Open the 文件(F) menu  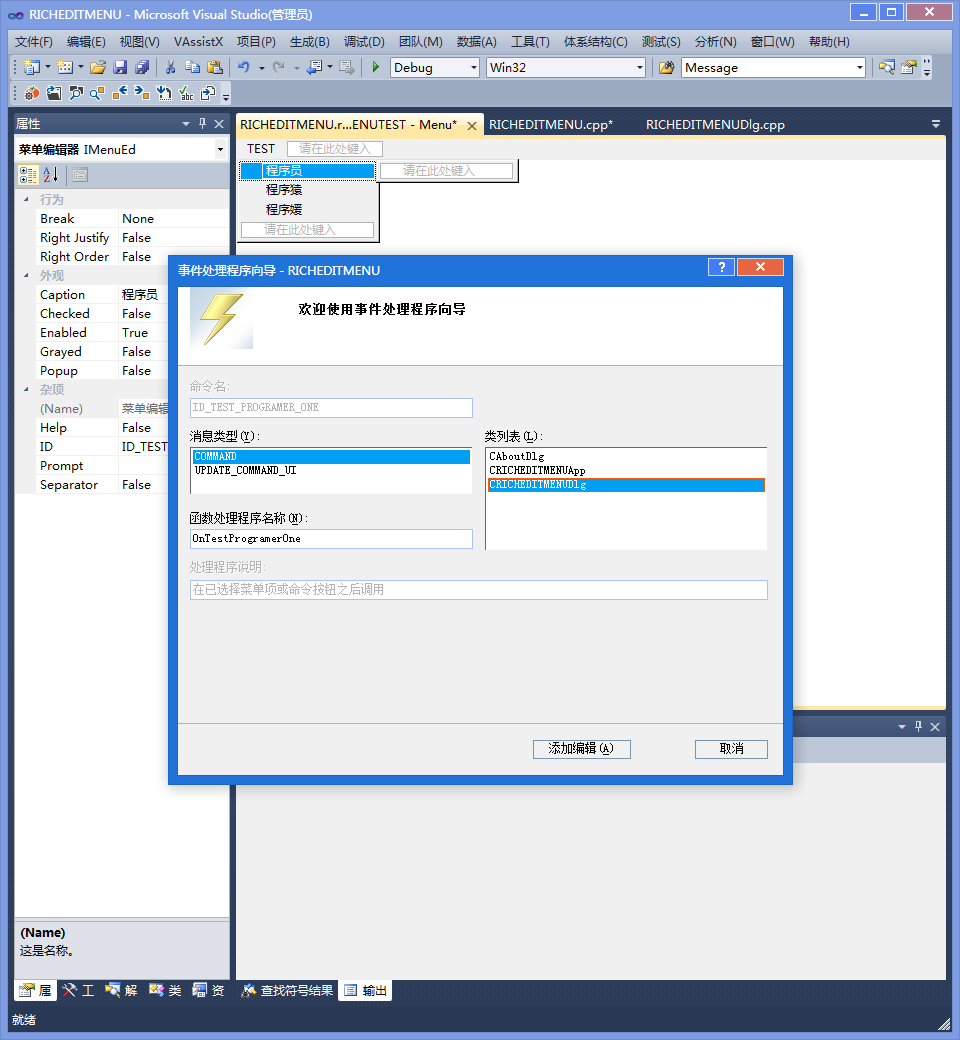pos(34,42)
